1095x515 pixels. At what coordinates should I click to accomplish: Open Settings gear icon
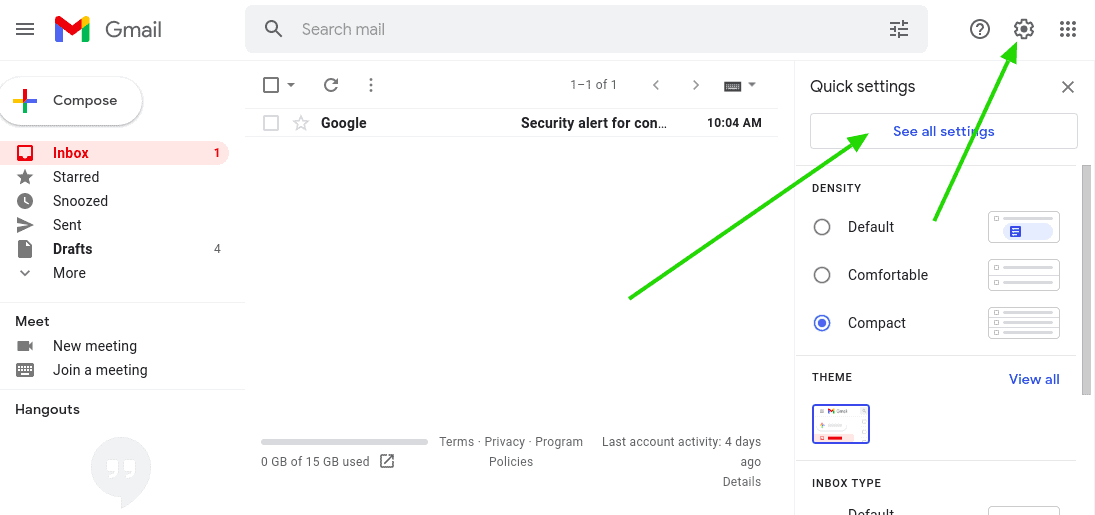pos(1024,29)
